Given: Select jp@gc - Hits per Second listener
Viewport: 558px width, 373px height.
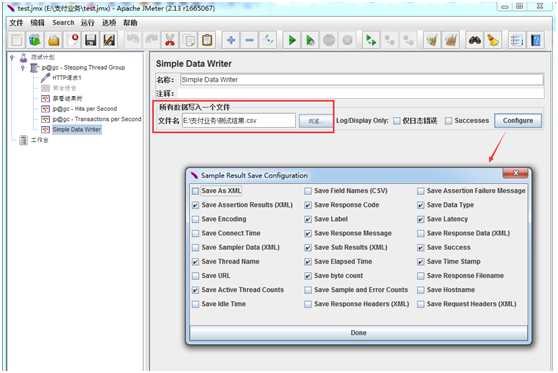Looking at the screenshot, I should pyautogui.click(x=85, y=109).
